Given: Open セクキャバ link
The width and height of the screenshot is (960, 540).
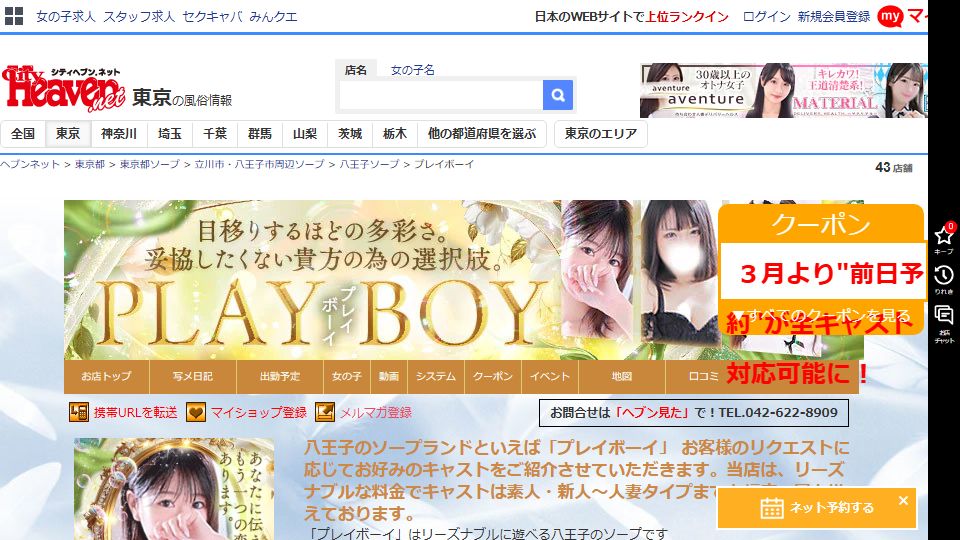Looking at the screenshot, I should [212, 17].
